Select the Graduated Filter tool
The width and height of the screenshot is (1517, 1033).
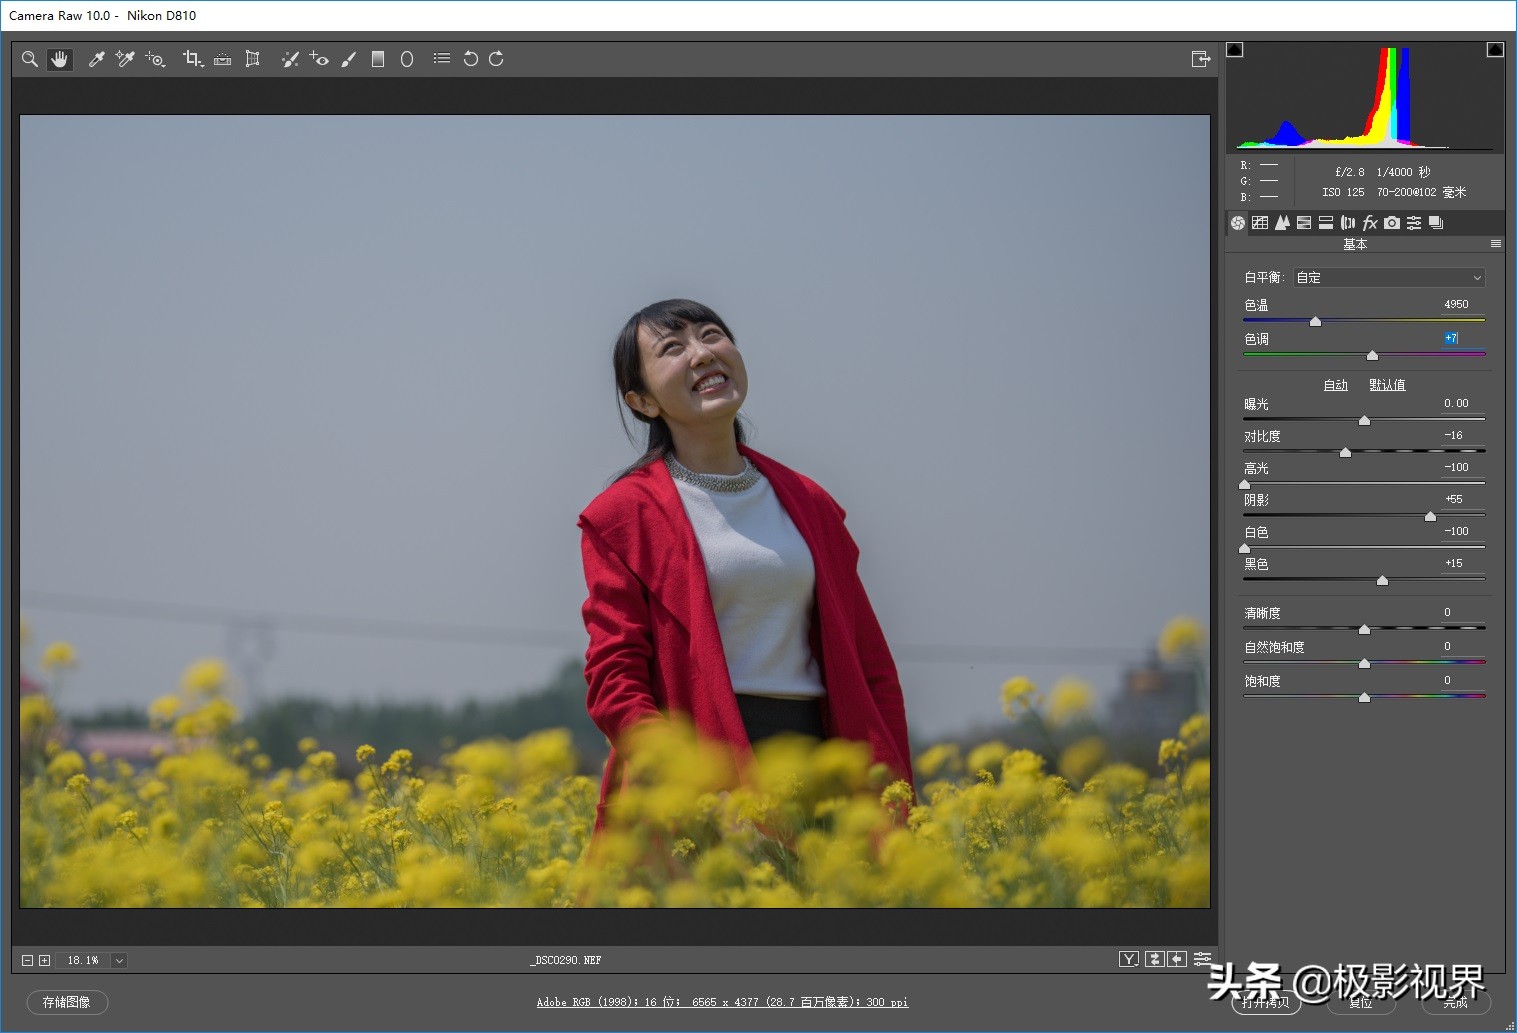point(378,59)
